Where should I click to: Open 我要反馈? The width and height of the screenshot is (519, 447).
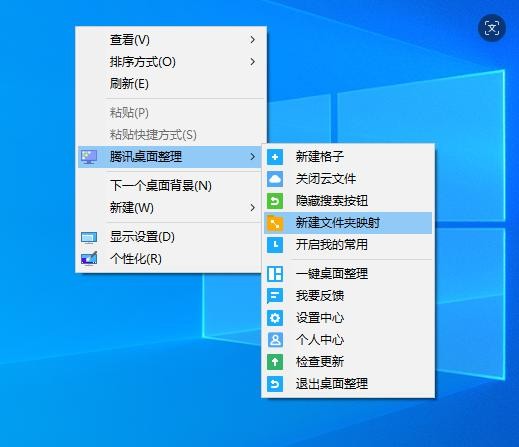point(348,296)
